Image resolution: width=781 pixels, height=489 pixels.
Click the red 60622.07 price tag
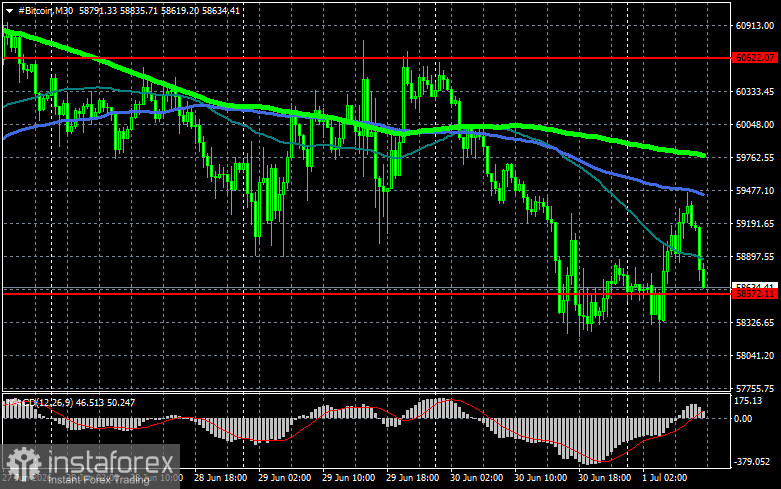tap(755, 58)
